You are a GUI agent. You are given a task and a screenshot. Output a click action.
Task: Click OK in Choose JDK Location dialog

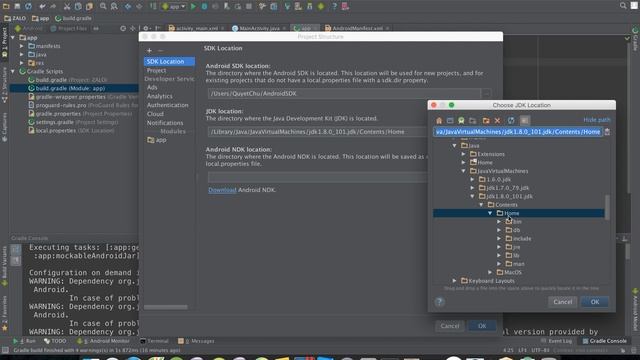tap(595, 302)
